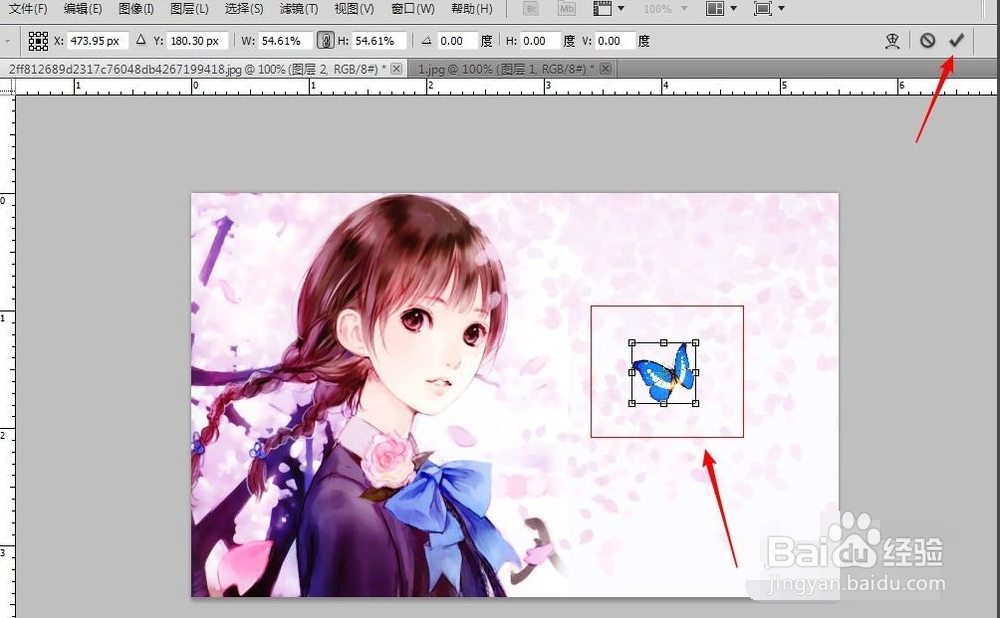The width and height of the screenshot is (1000, 618).
Task: Click the bottom-middle transform handle of butterfly
Action: tap(663, 403)
